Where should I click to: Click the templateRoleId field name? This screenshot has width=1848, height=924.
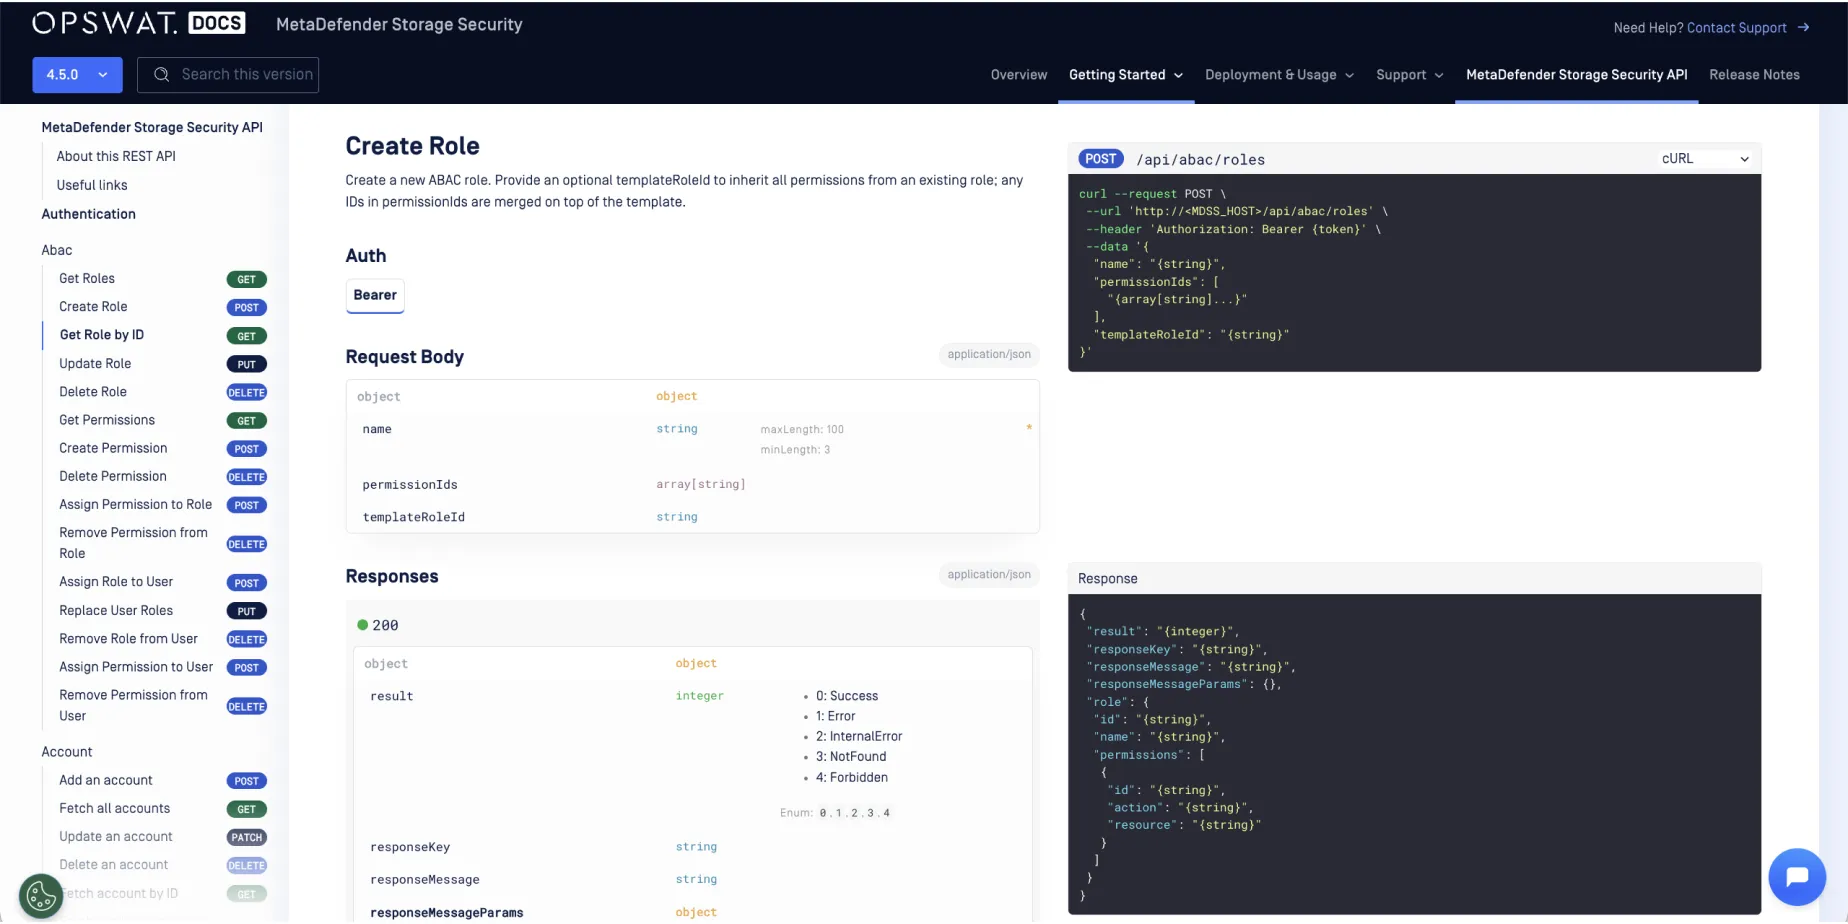coord(414,517)
